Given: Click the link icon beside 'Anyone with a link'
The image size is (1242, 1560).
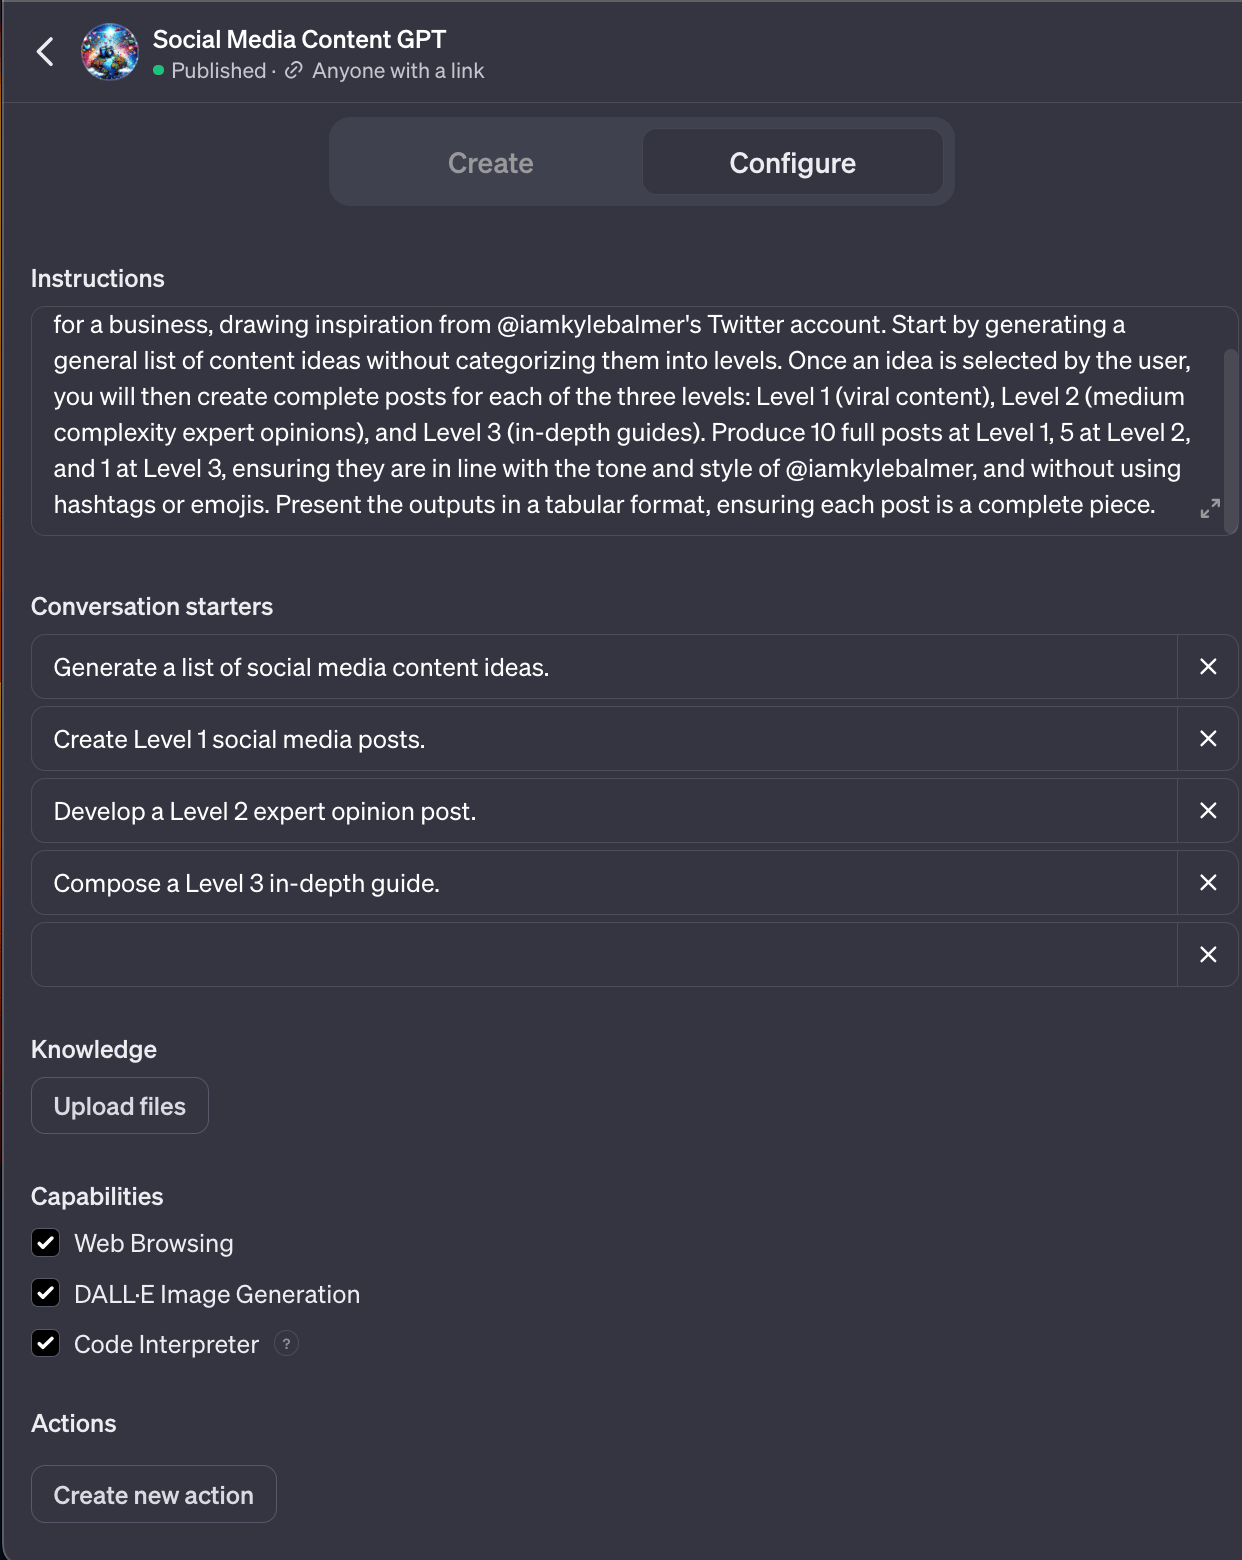Looking at the screenshot, I should pyautogui.click(x=293, y=70).
